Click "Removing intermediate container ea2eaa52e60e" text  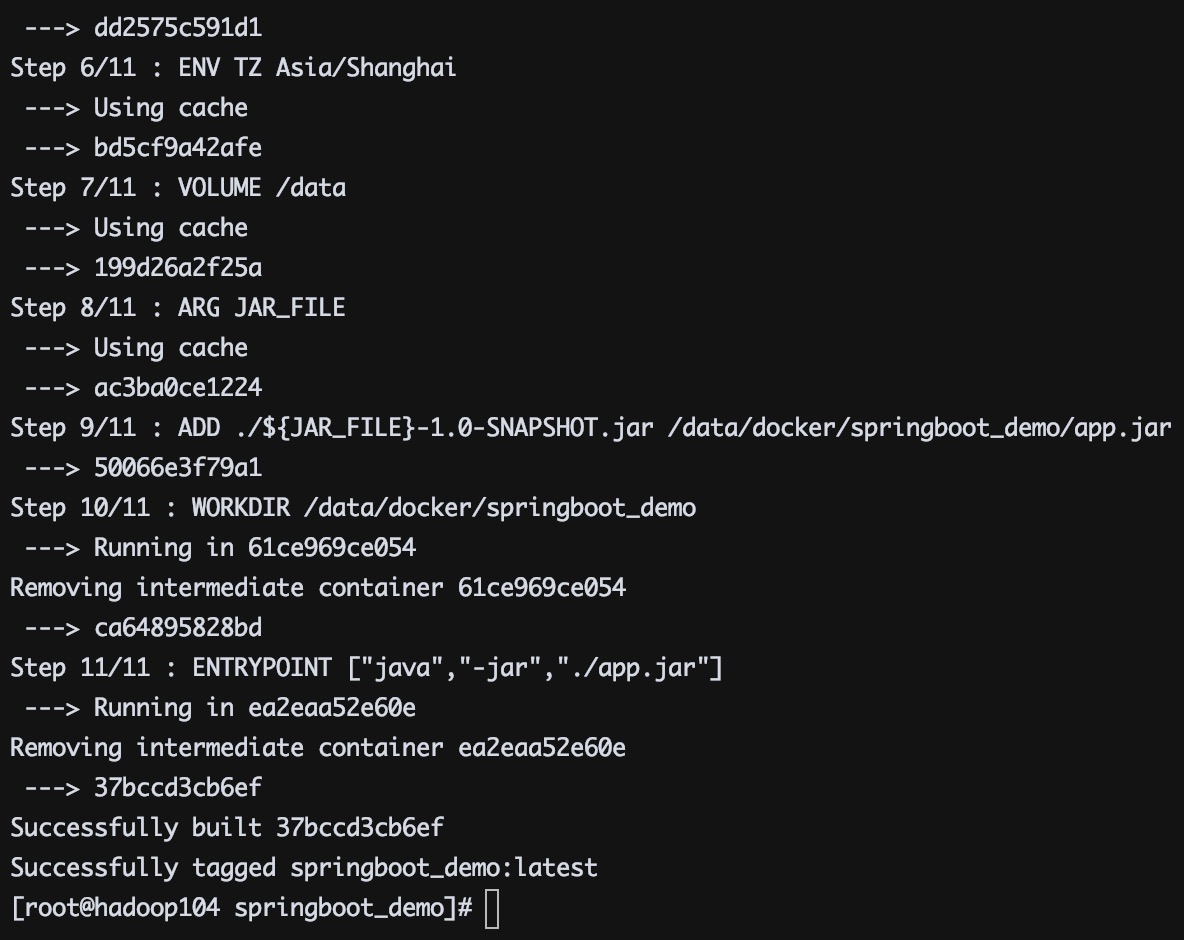(x=318, y=748)
